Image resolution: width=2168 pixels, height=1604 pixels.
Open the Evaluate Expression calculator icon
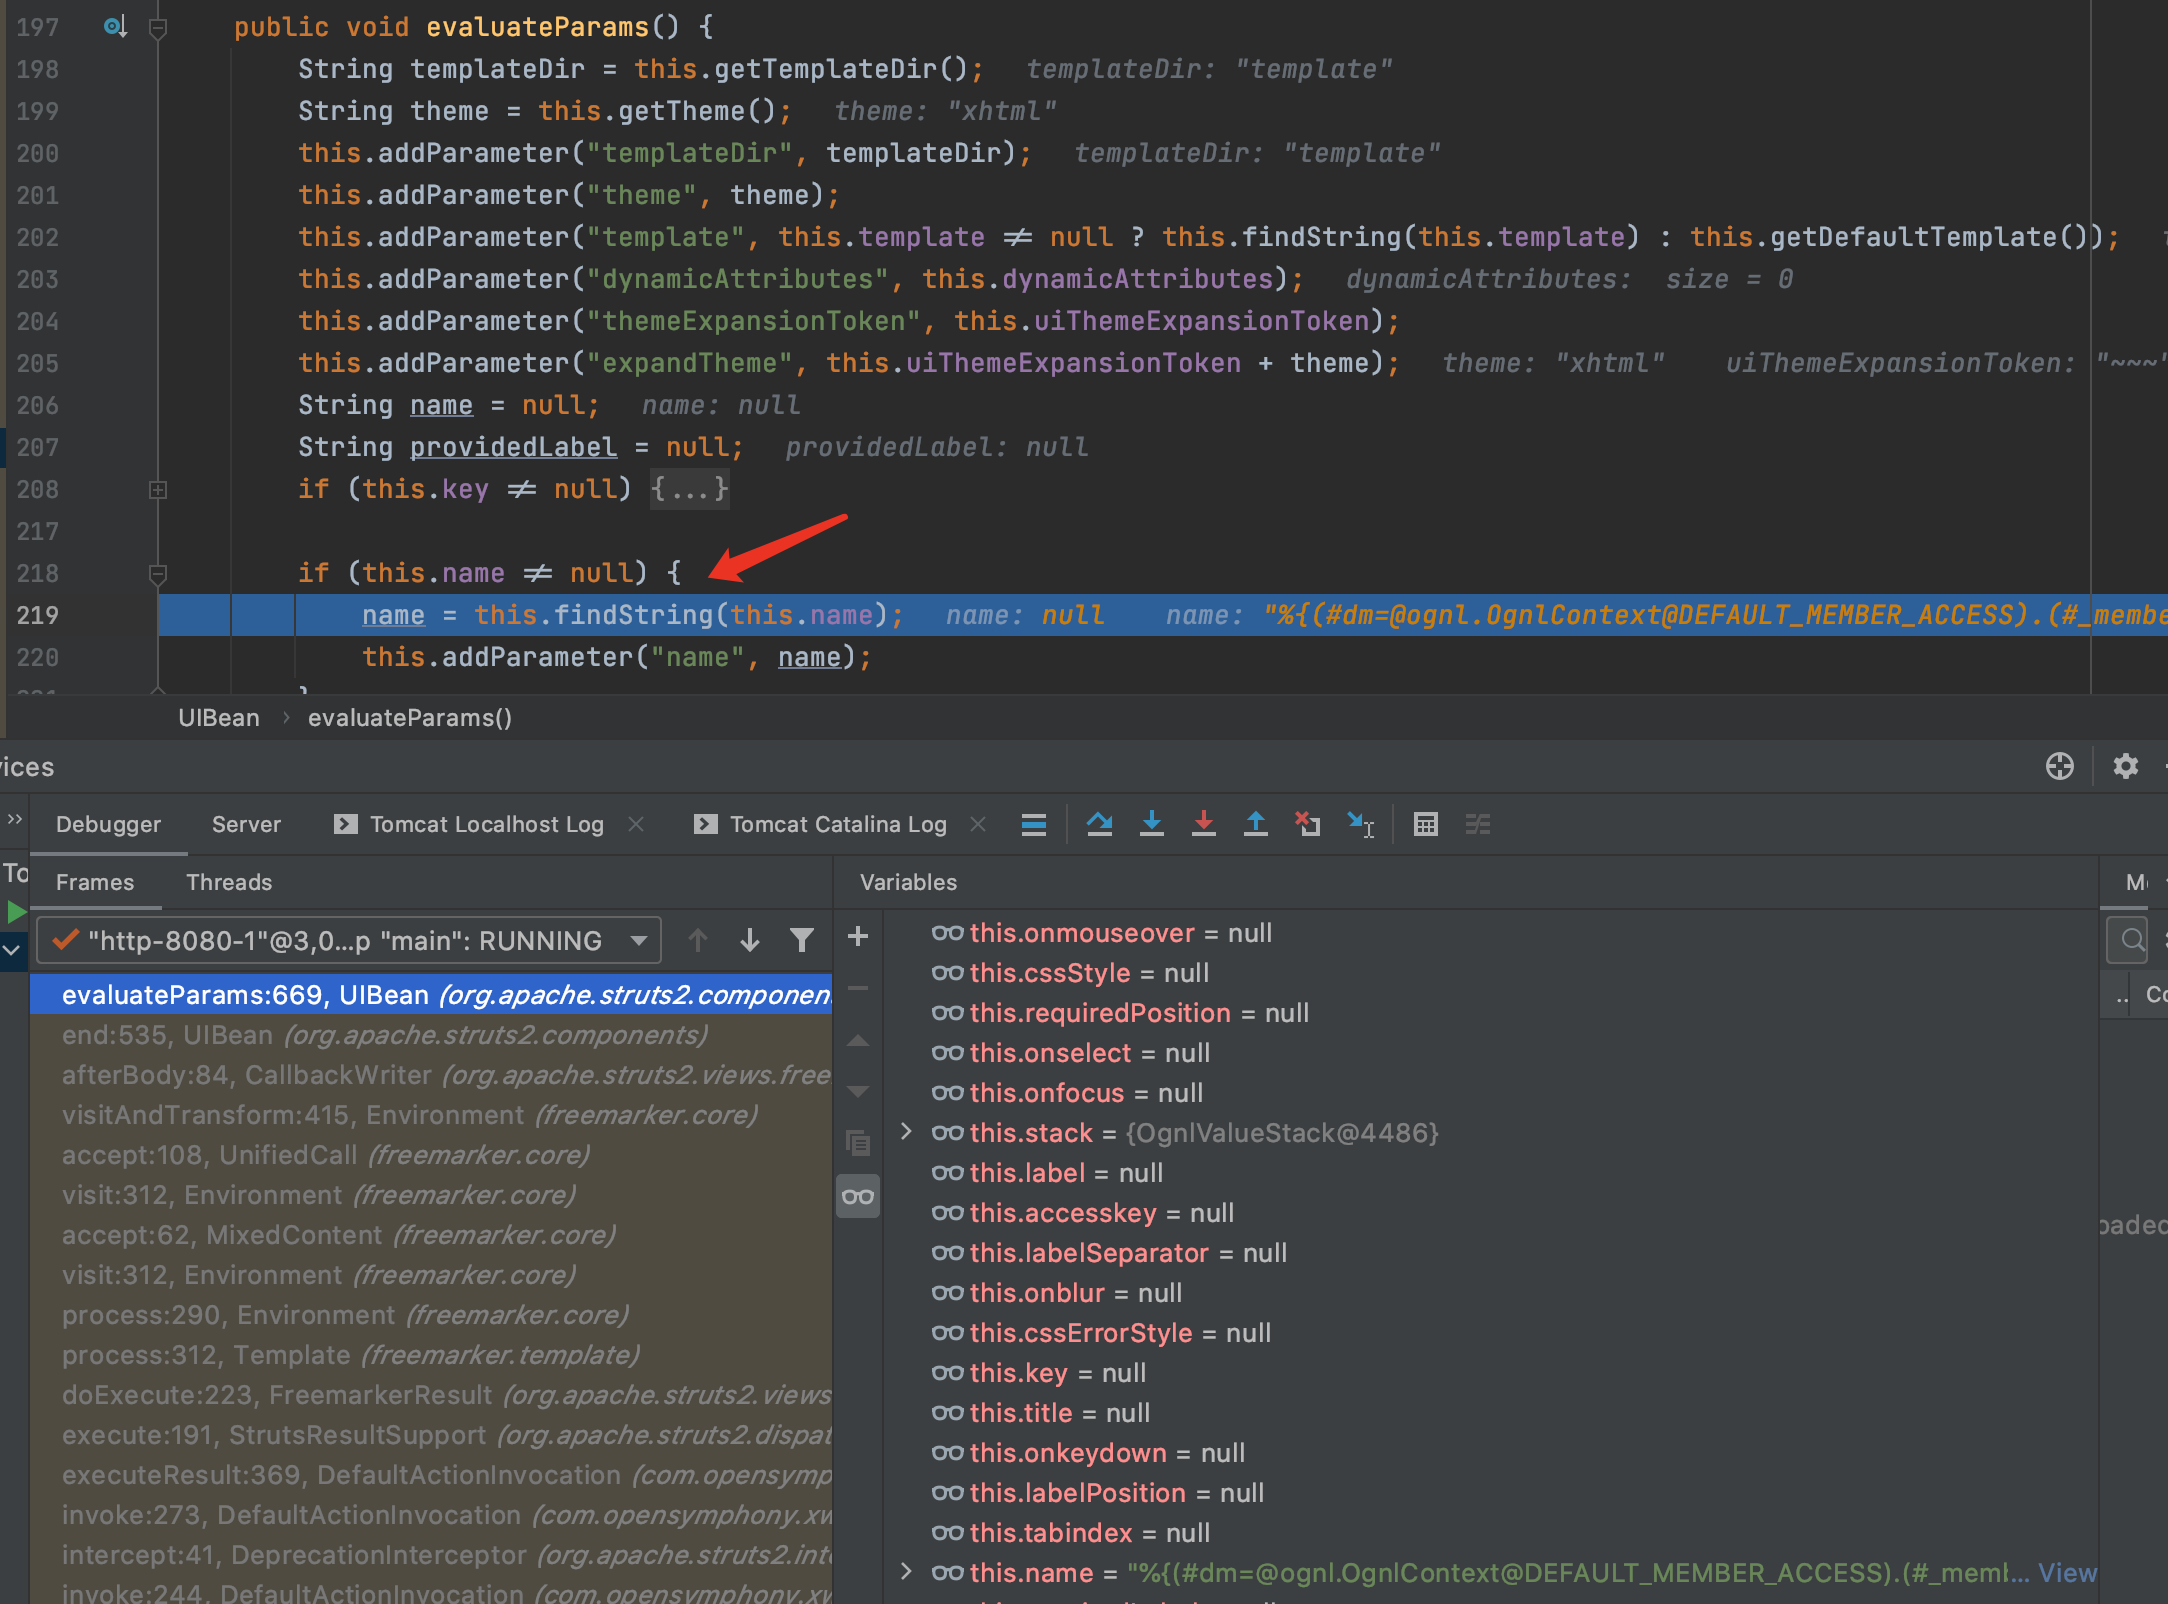pyautogui.click(x=1425, y=824)
